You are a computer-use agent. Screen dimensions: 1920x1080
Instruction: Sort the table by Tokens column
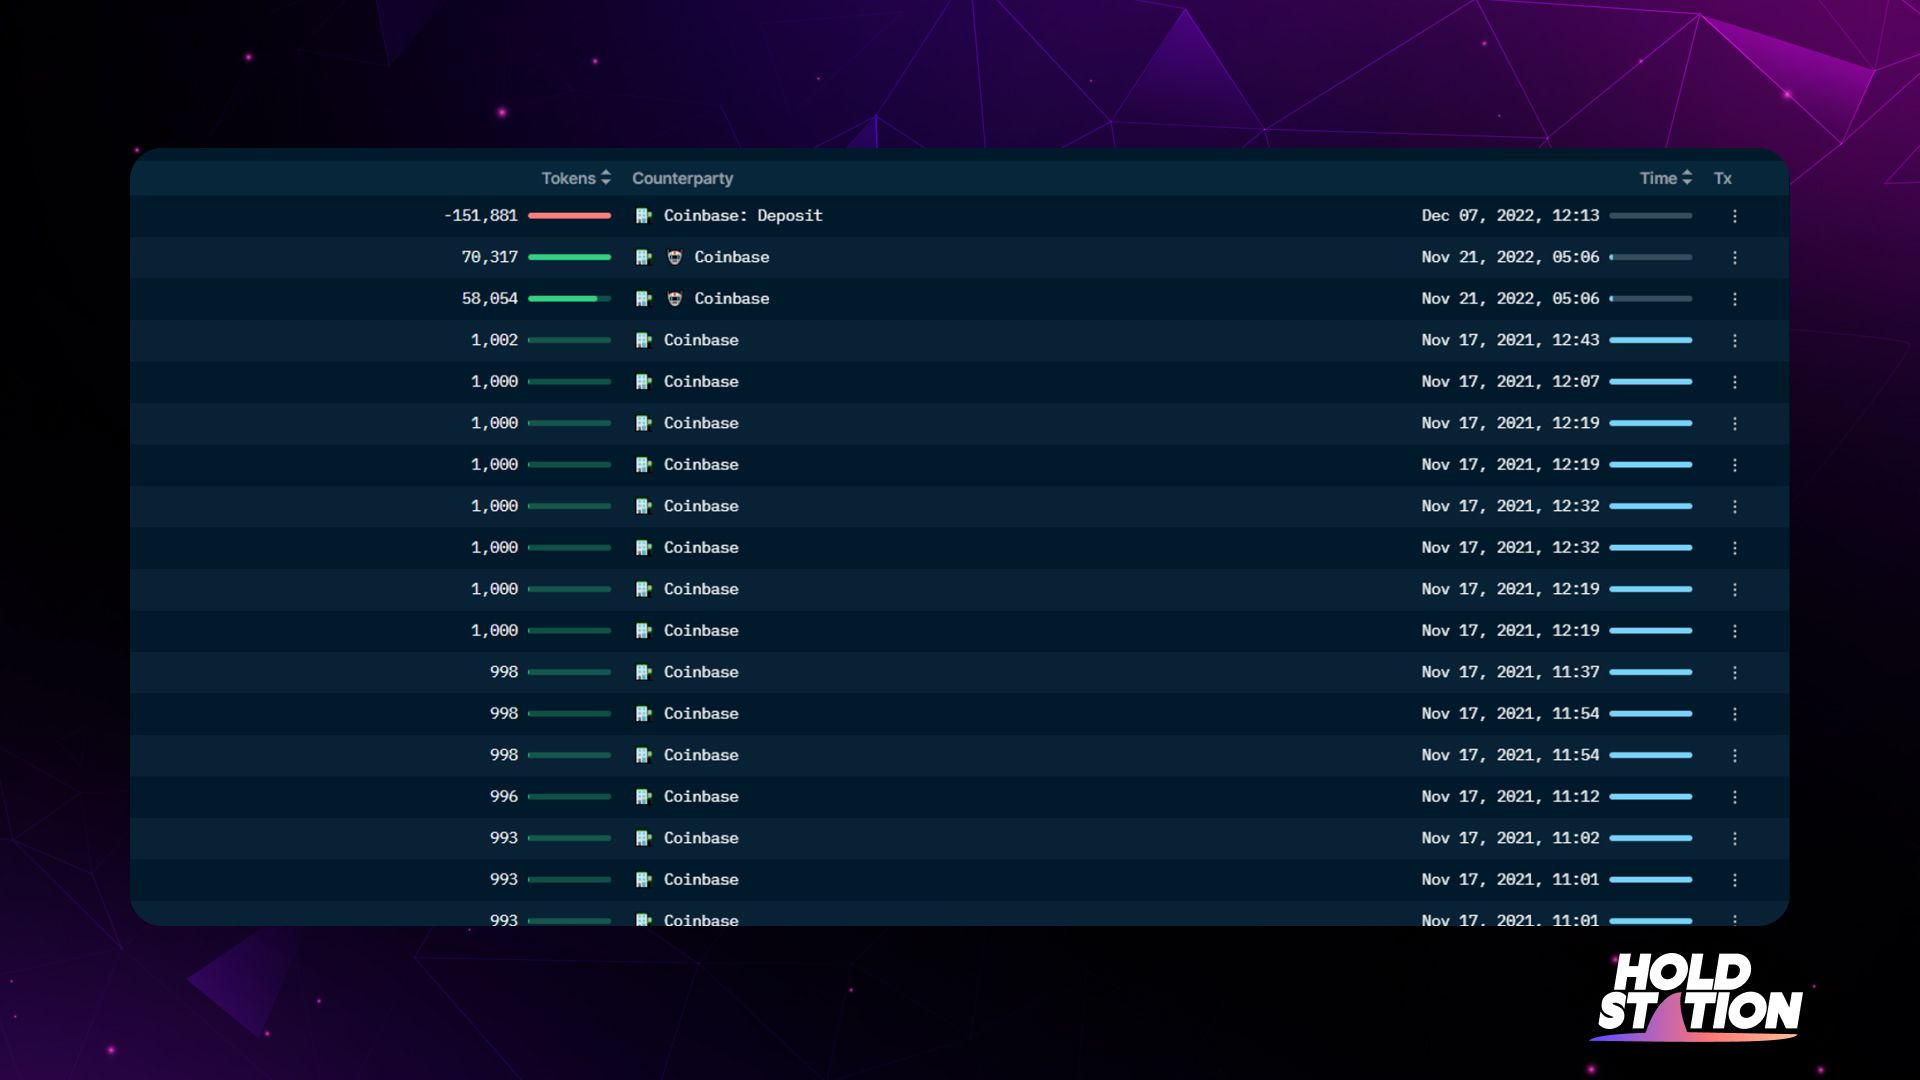575,178
